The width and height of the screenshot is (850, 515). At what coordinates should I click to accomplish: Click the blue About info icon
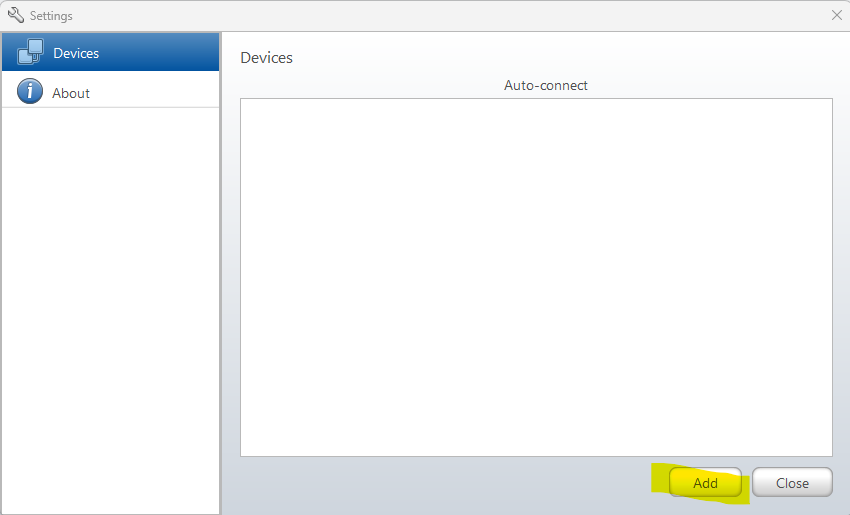click(30, 92)
